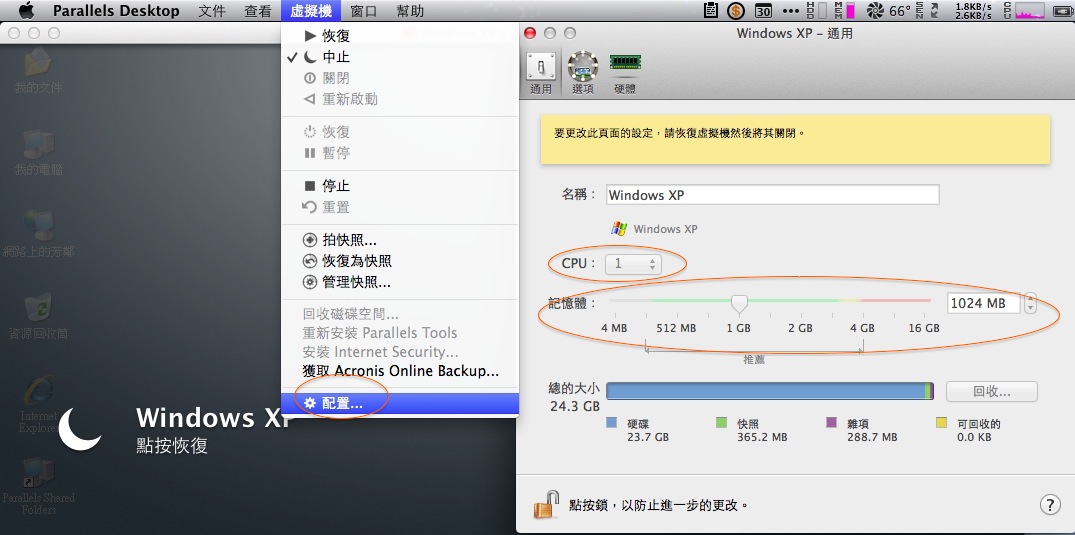Click the 回收... reclaim button
1075x535 pixels.
coord(991,392)
